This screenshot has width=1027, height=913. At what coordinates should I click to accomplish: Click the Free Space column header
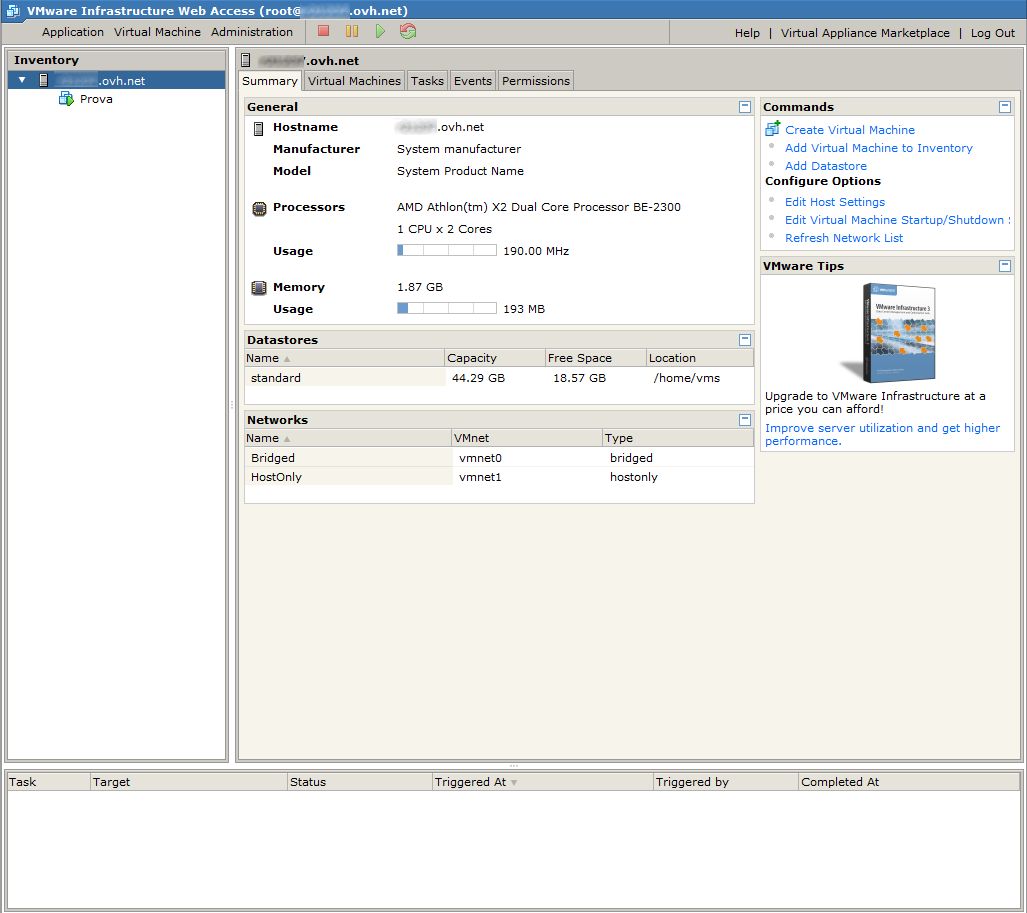click(595, 358)
